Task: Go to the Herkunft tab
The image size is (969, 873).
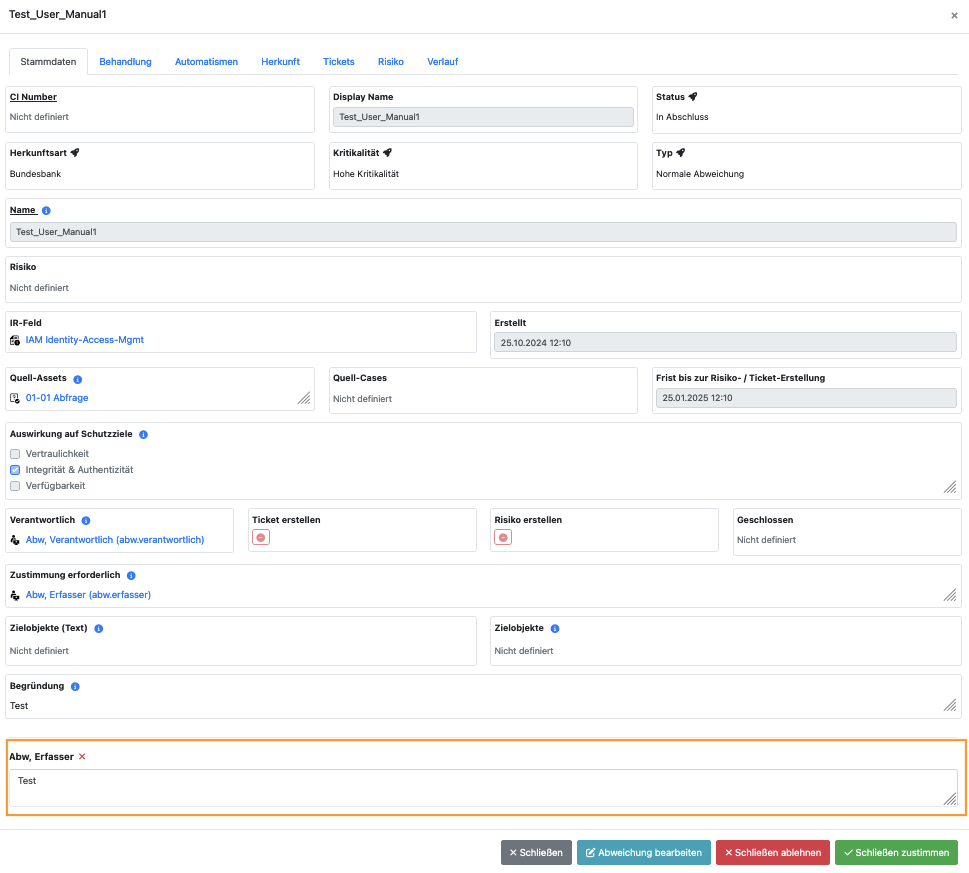Action: [281, 62]
